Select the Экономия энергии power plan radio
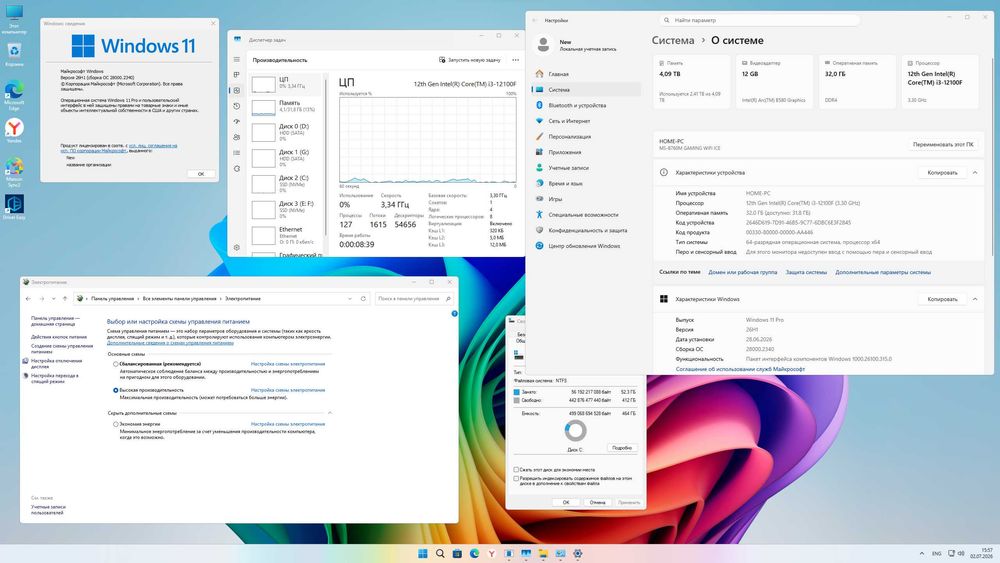Screen dimensions: 1000x563 115,424
